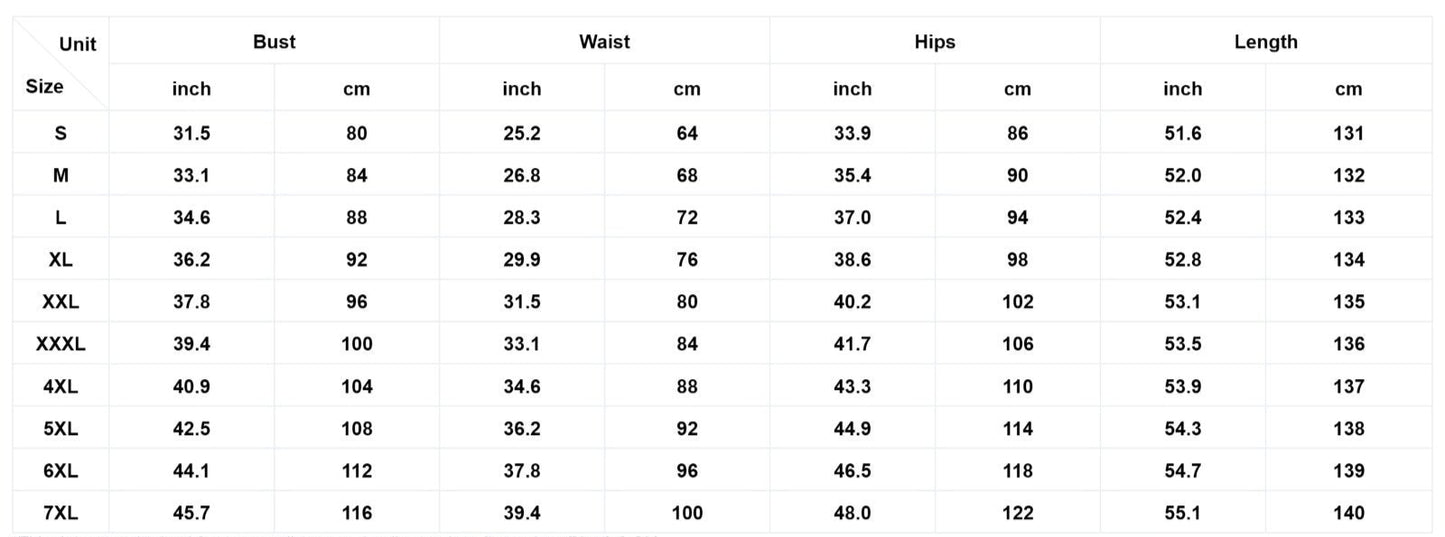Viewport: 1445px width, 537px height.
Task: Select the Waist column header
Action: click(x=604, y=42)
